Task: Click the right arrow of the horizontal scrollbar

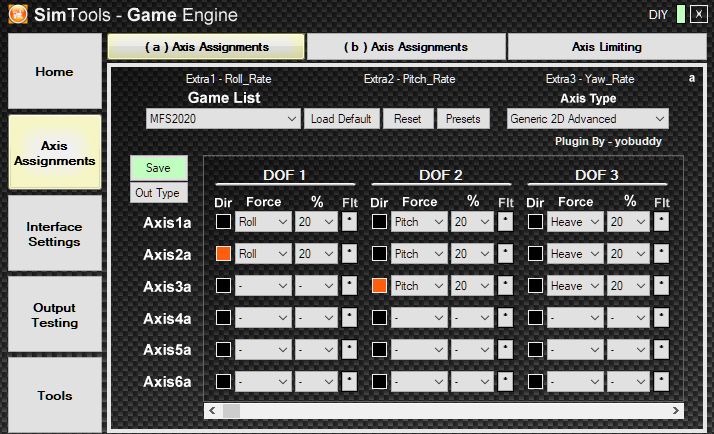Action: coord(676,411)
